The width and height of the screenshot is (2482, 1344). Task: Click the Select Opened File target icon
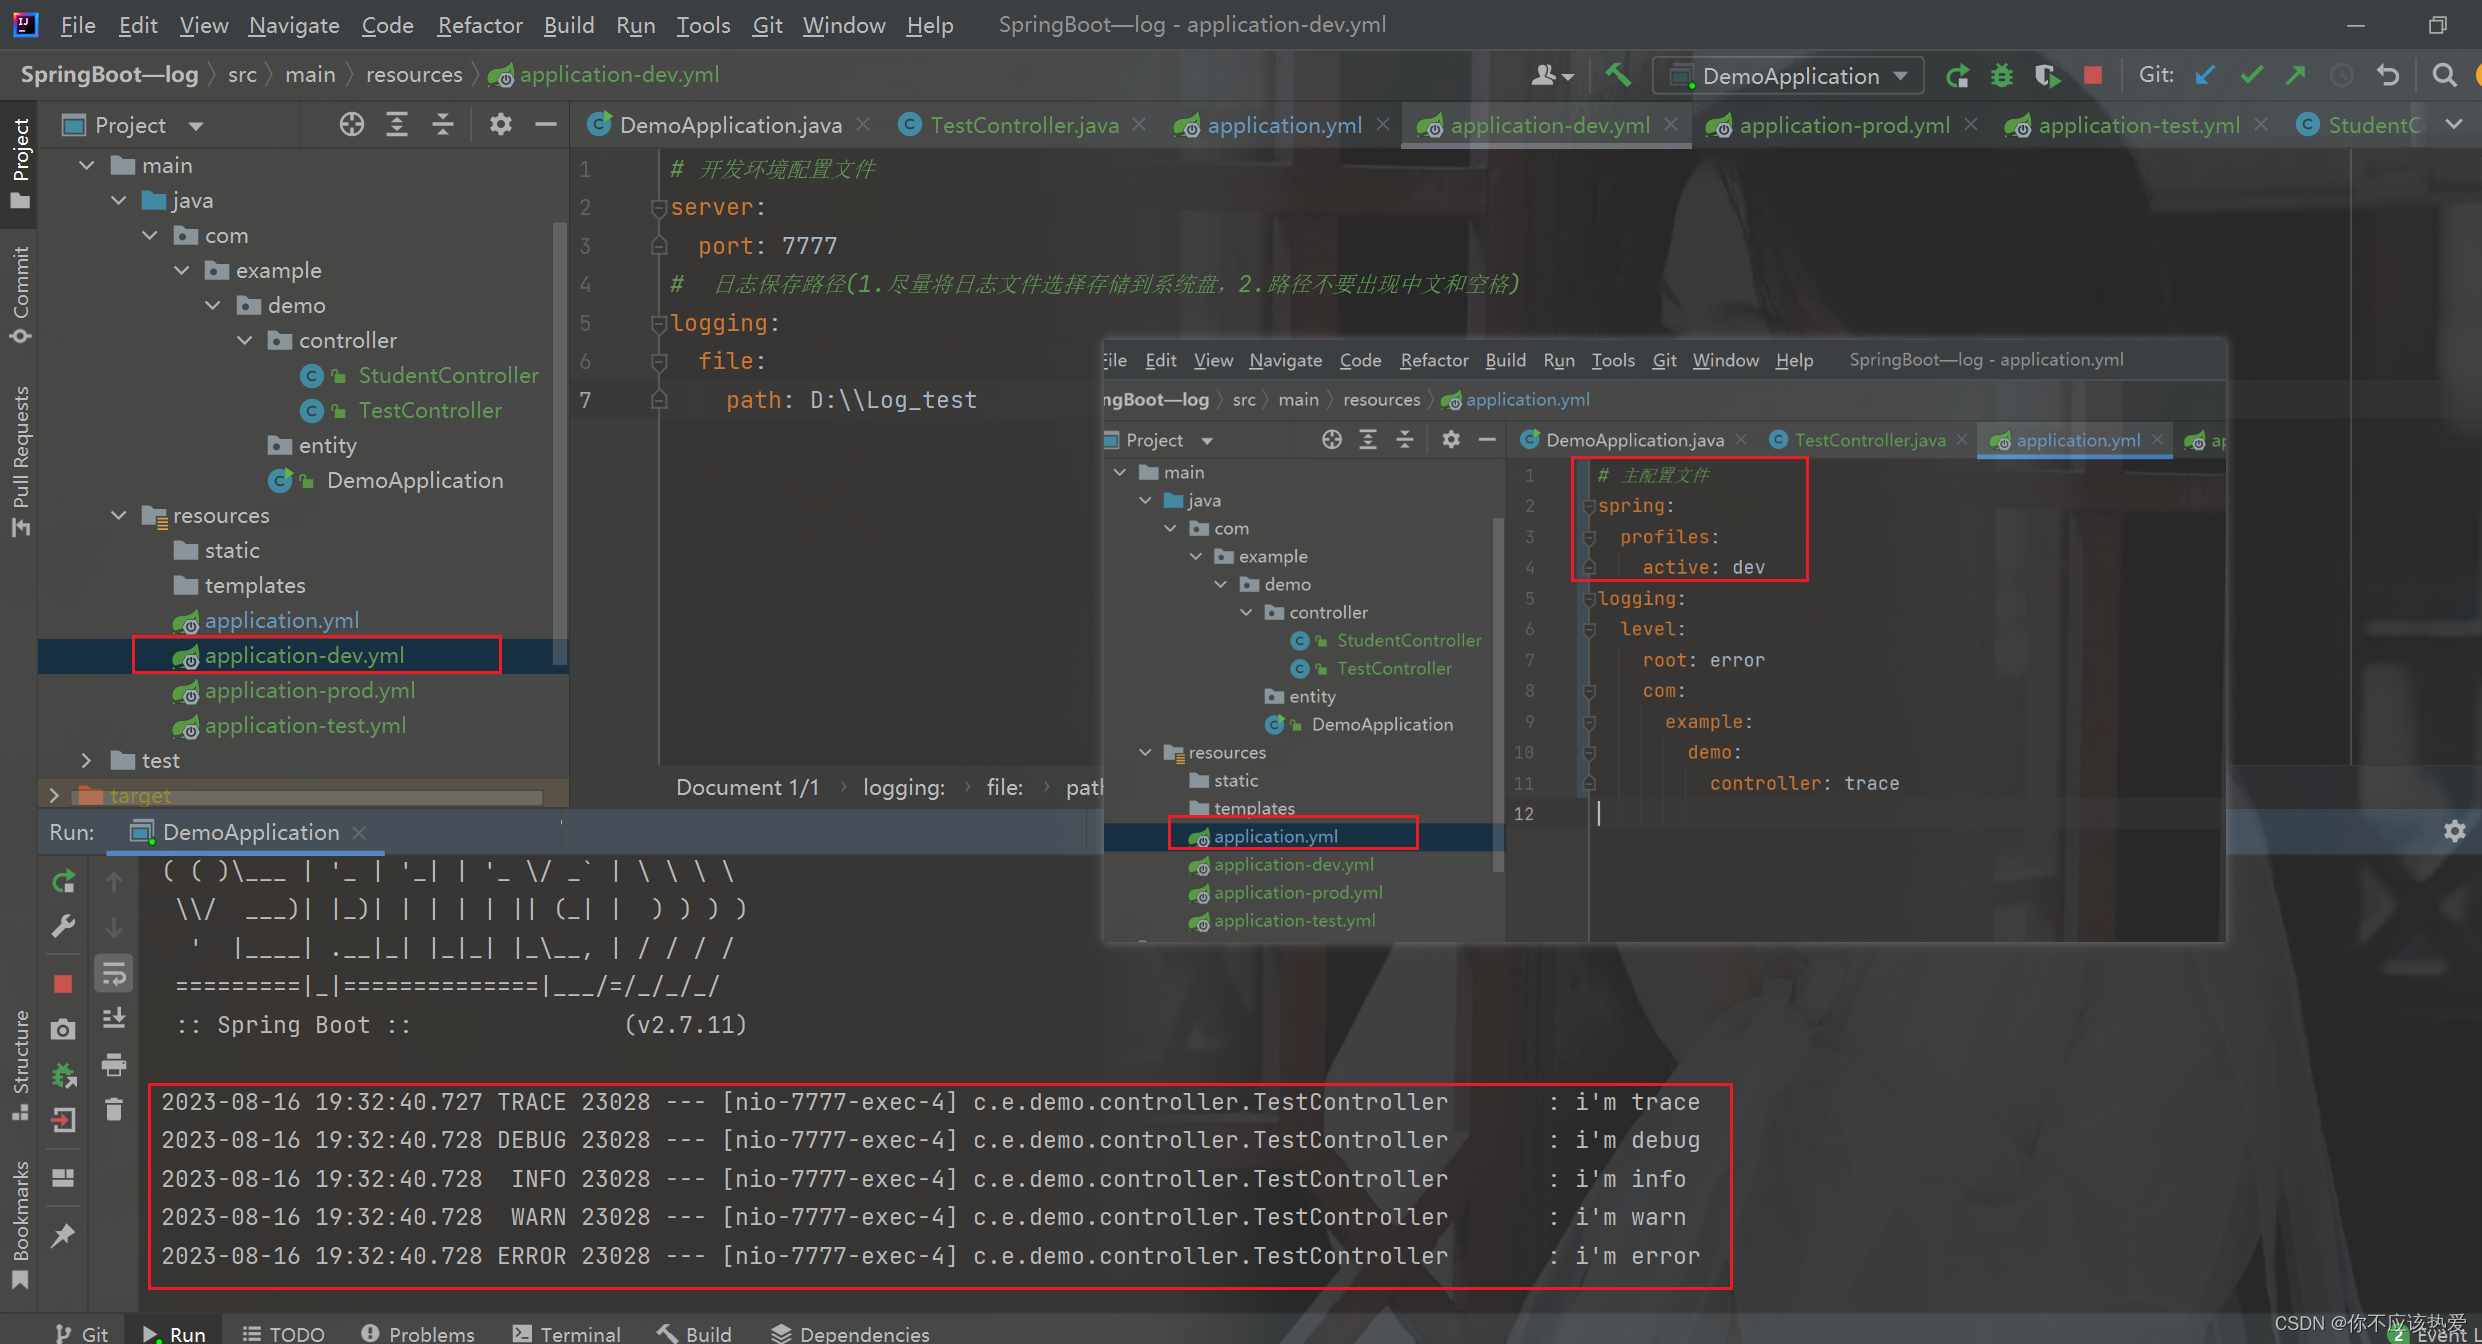pos(351,125)
